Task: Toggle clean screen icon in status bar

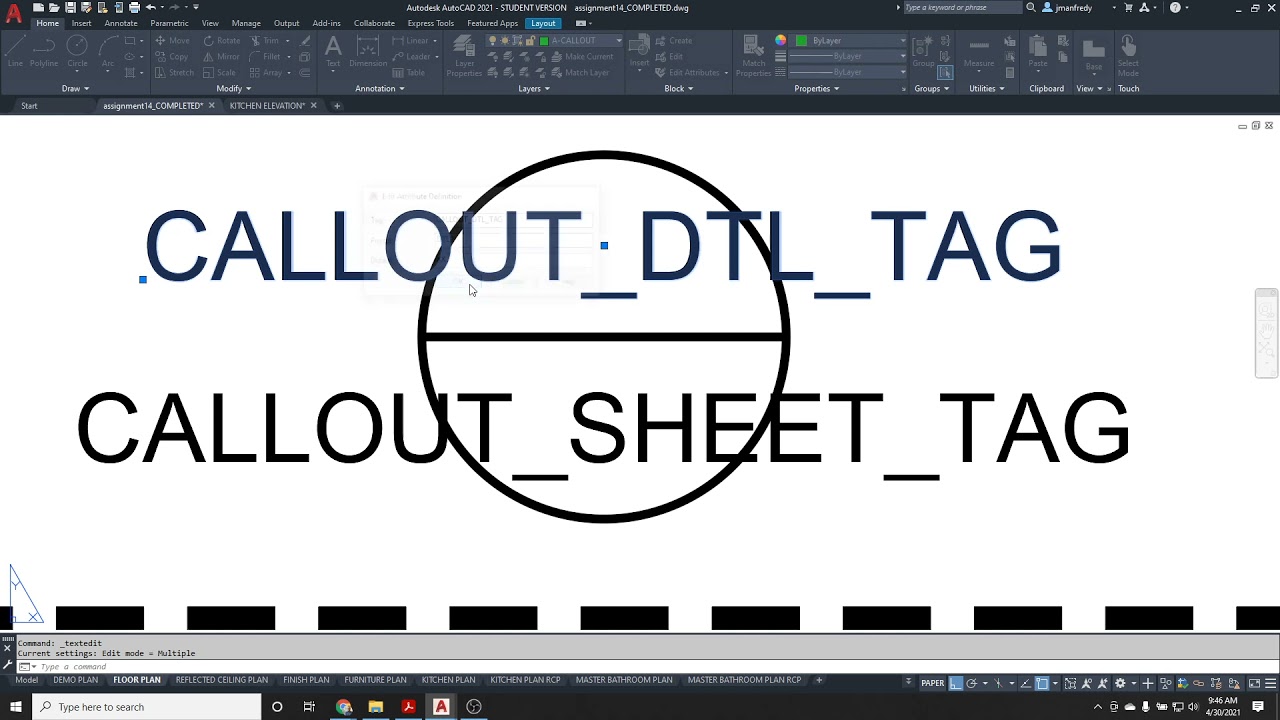Action: (1255, 683)
